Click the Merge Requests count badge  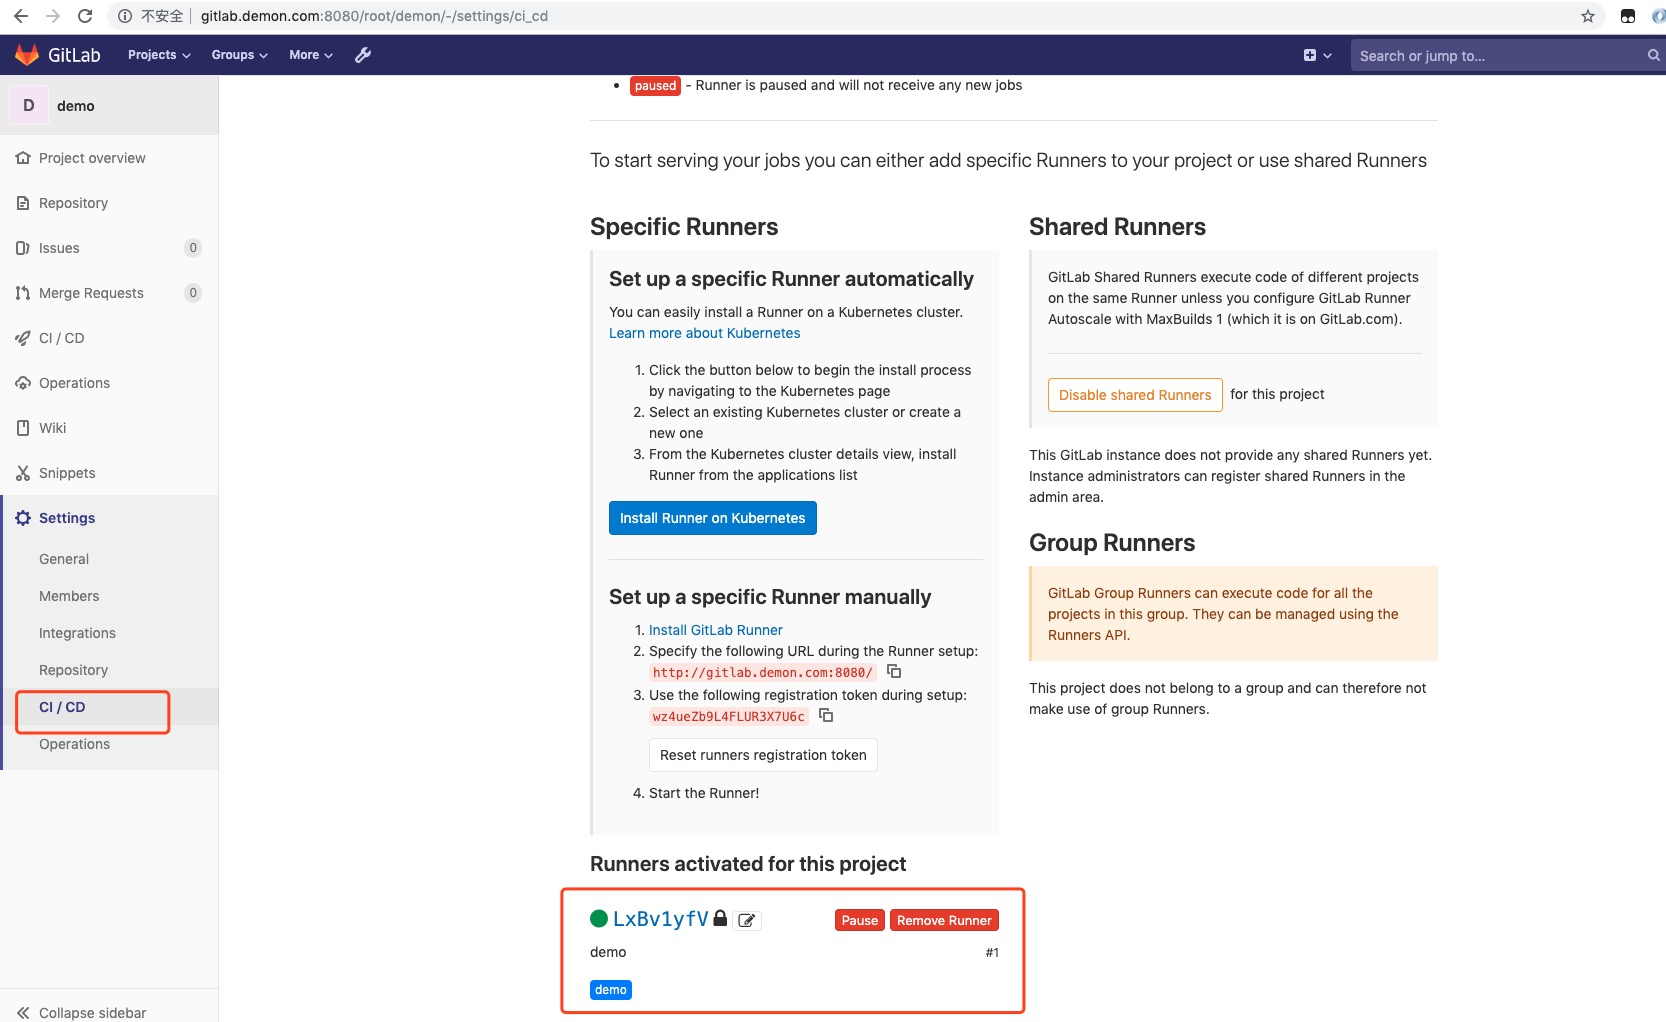pyautogui.click(x=193, y=293)
